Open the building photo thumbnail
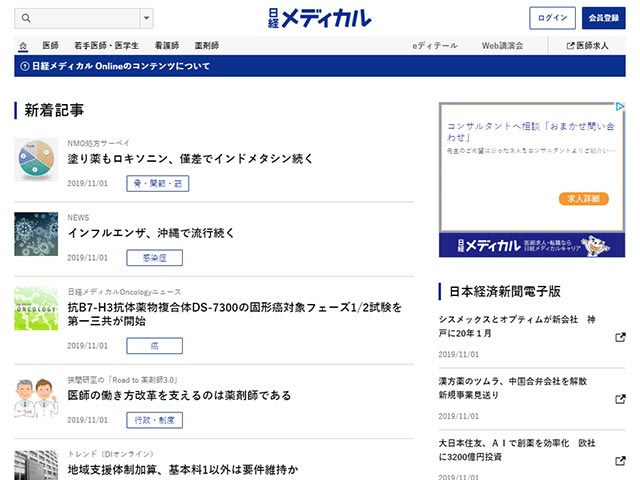 36,465
